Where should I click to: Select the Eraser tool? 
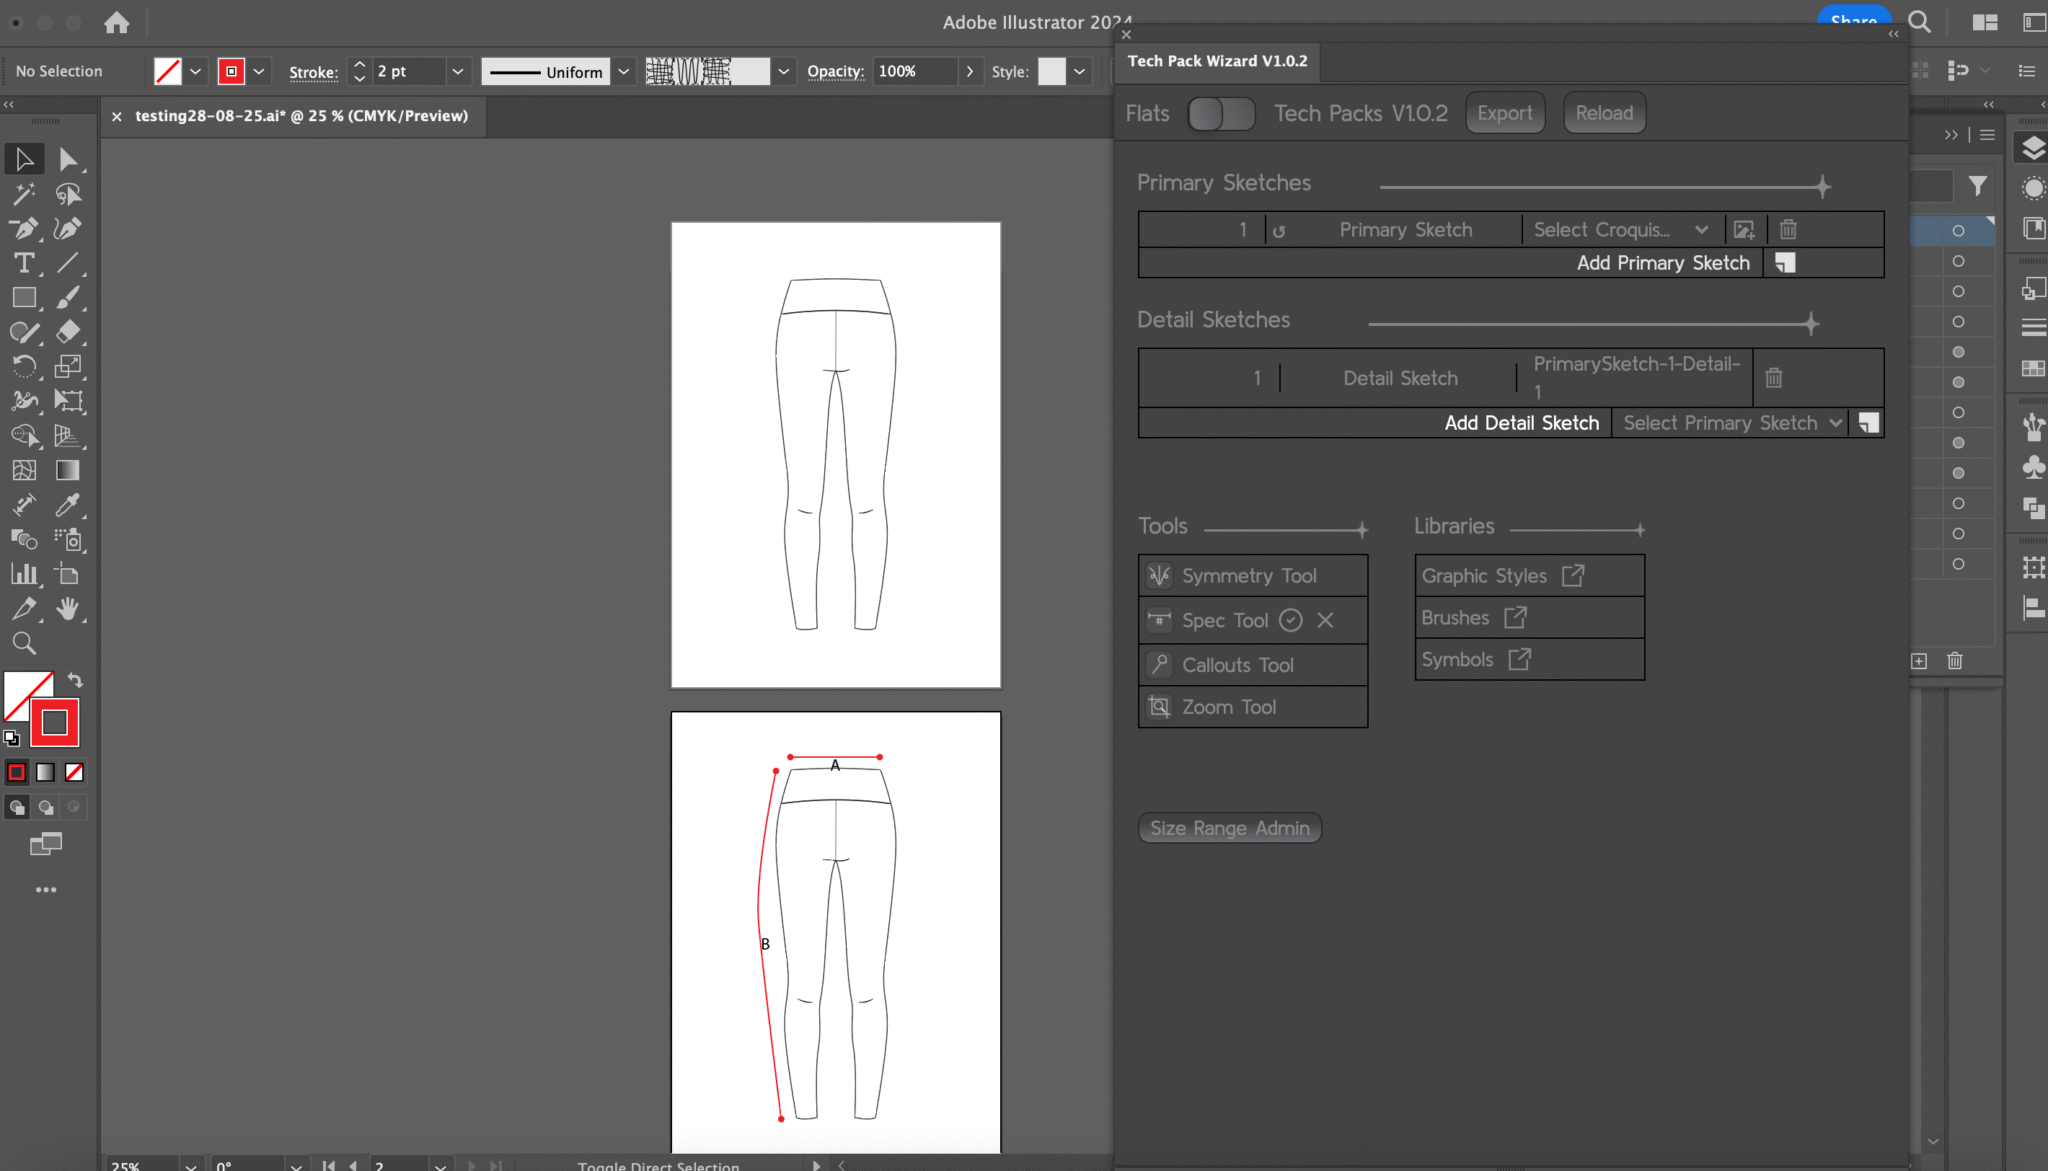[x=68, y=332]
